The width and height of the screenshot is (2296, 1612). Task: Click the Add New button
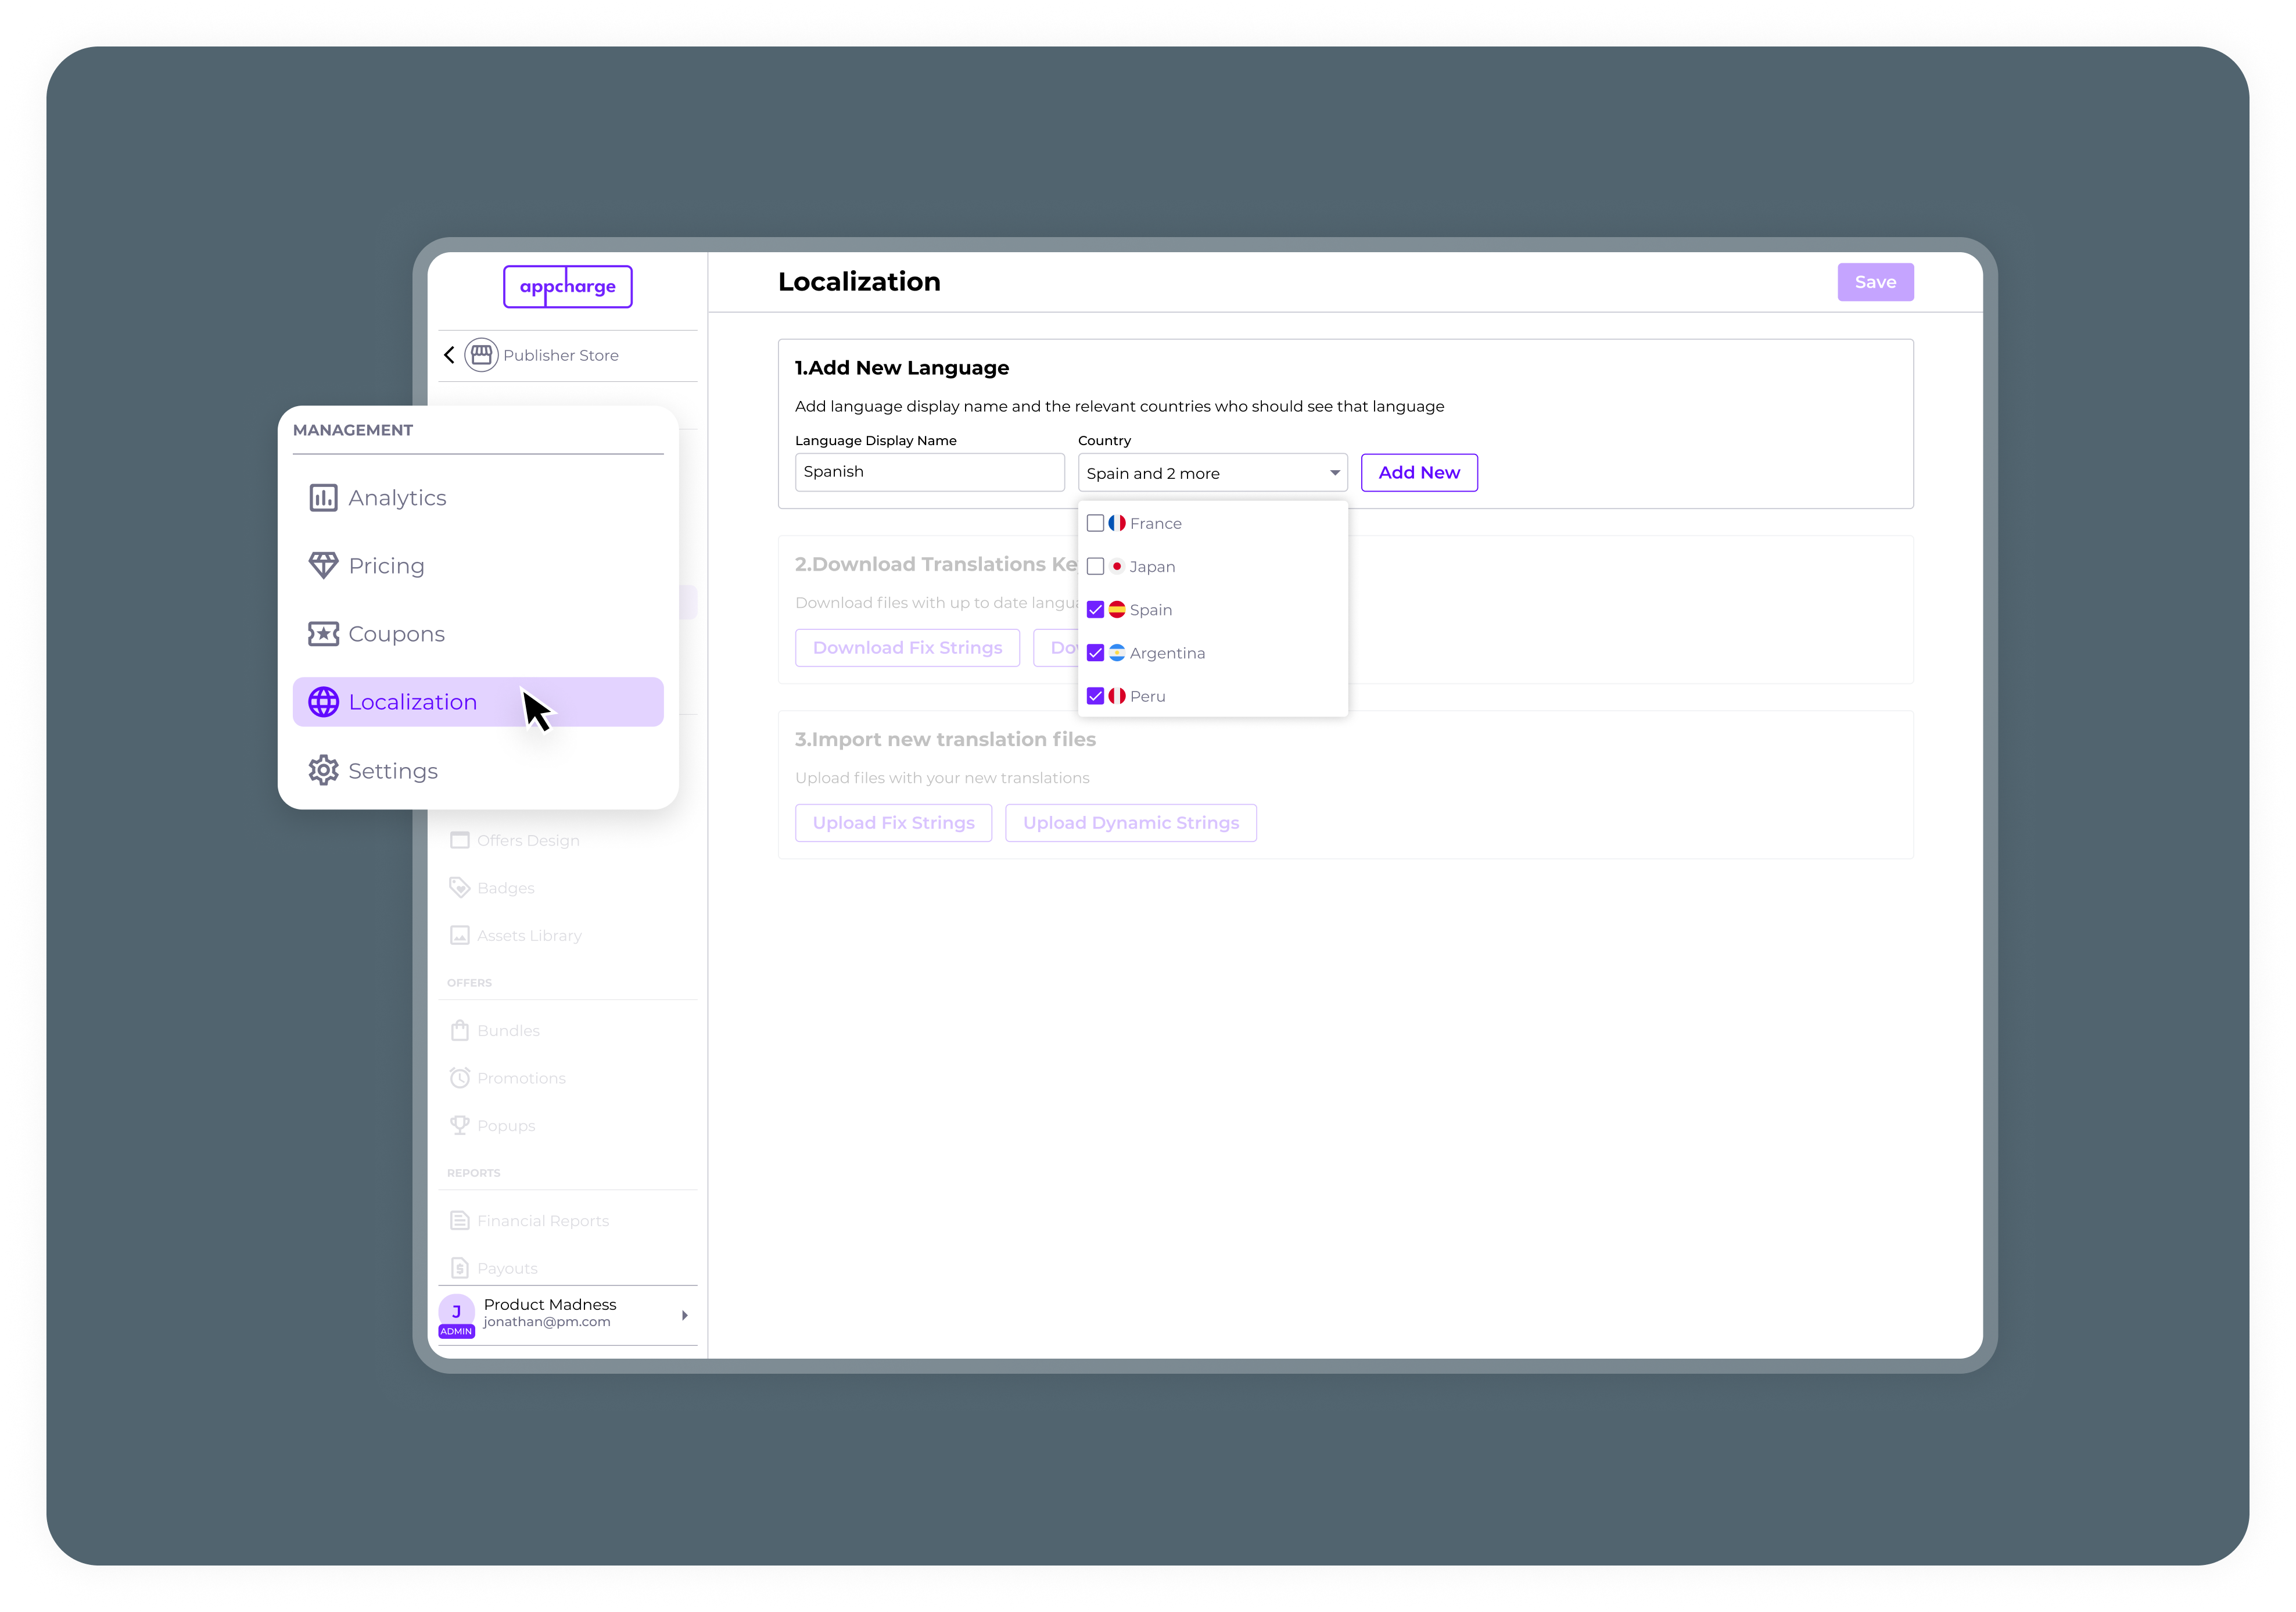point(1418,473)
